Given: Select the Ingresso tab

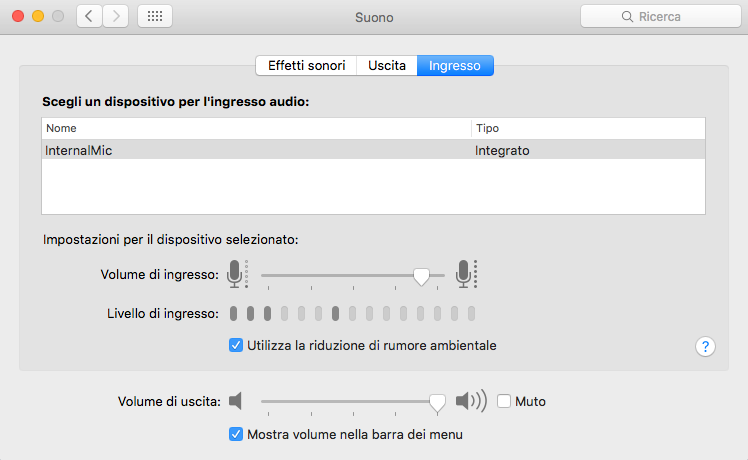Looking at the screenshot, I should (x=455, y=66).
